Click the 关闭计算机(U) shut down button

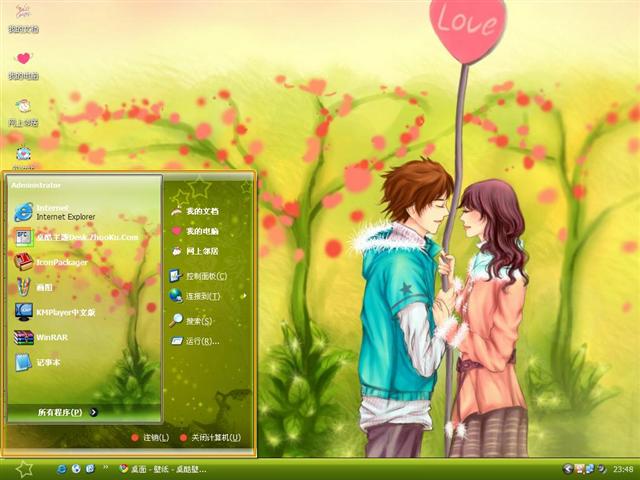pyautogui.click(x=211, y=438)
